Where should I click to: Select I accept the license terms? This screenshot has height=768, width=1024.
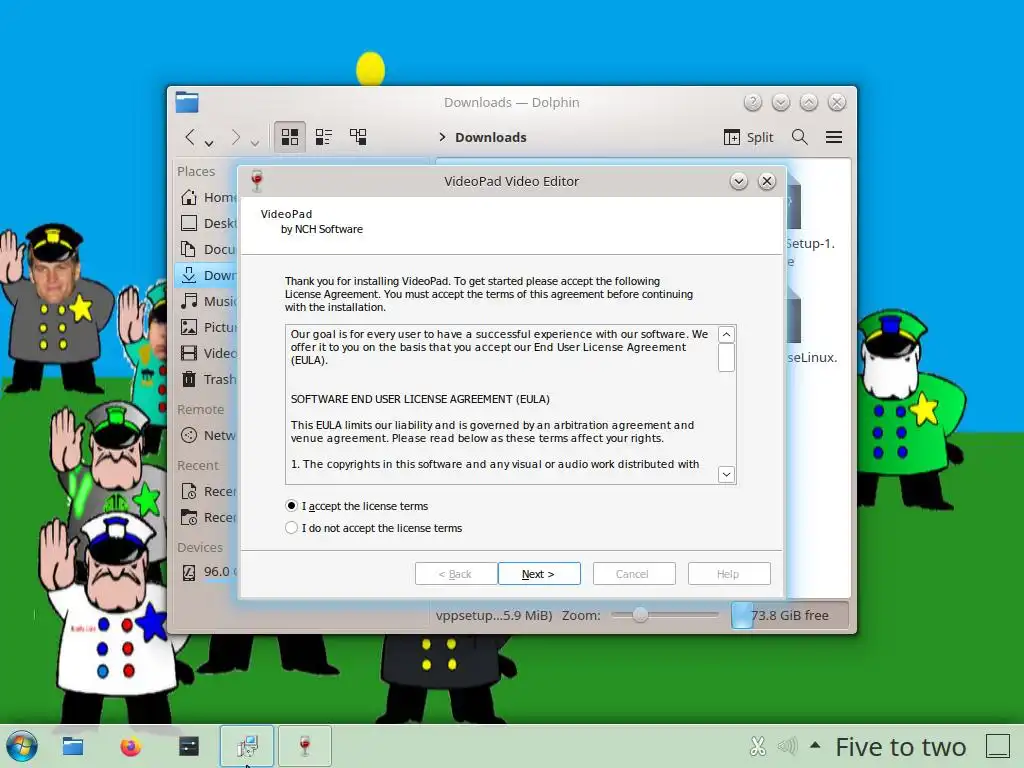(x=357, y=506)
